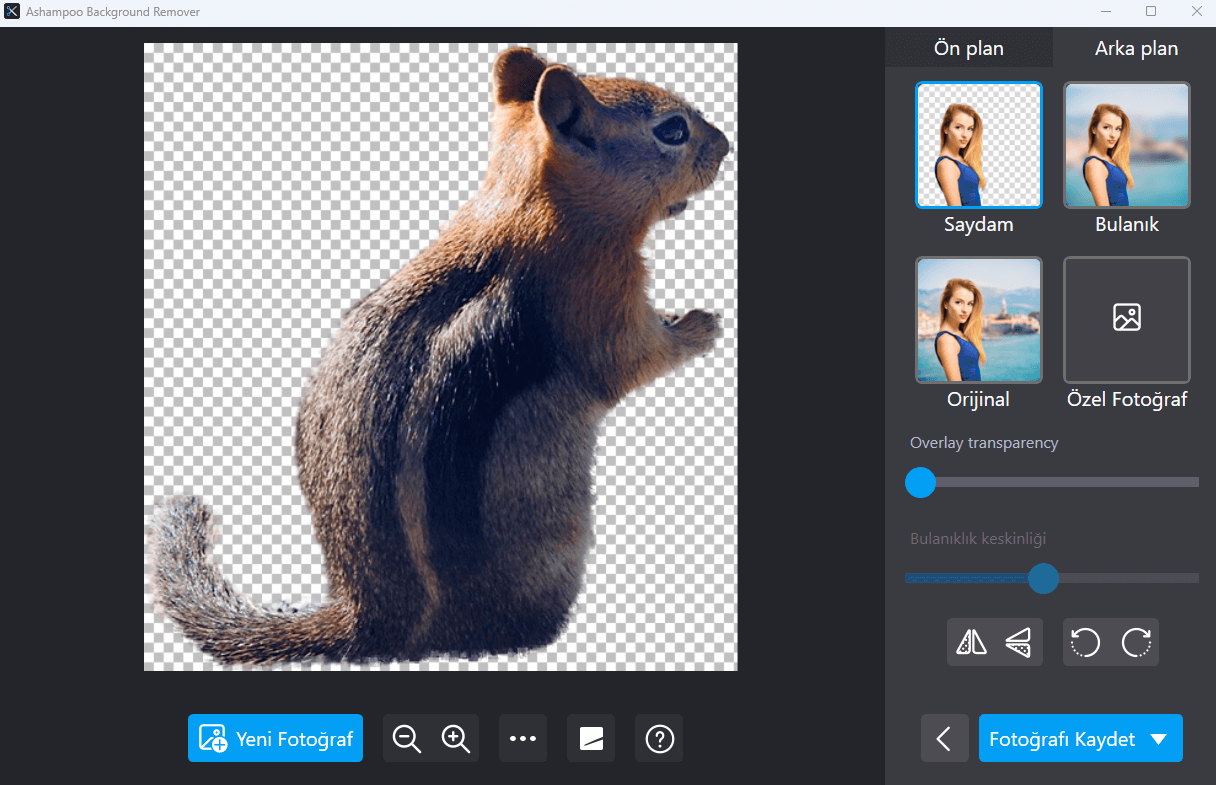Flip the image horizontally
This screenshot has height=785, width=1216.
coord(971,642)
